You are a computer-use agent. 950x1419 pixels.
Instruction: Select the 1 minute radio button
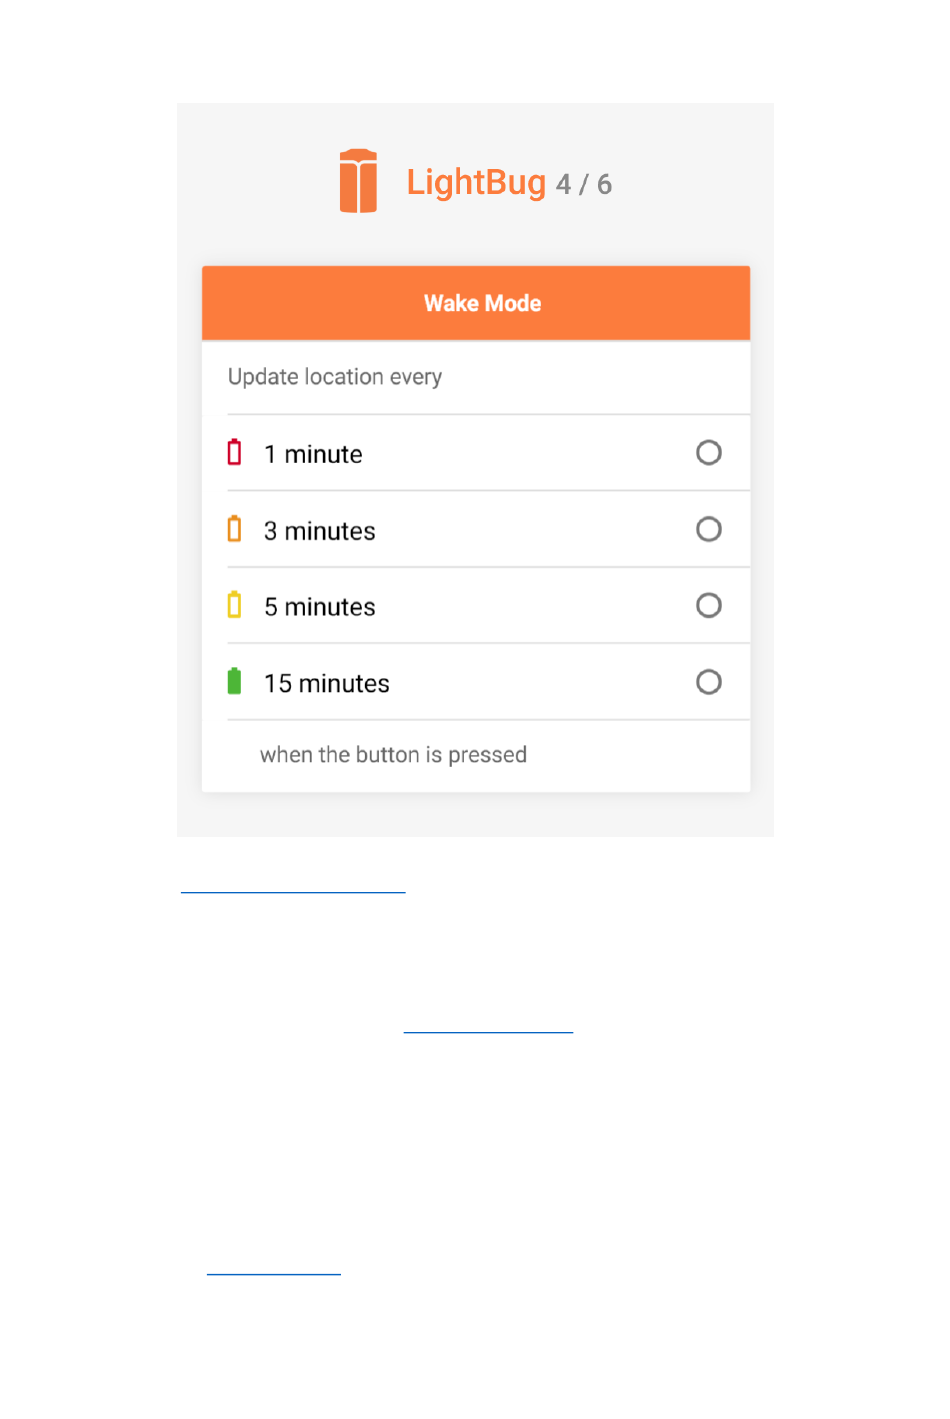tap(709, 453)
